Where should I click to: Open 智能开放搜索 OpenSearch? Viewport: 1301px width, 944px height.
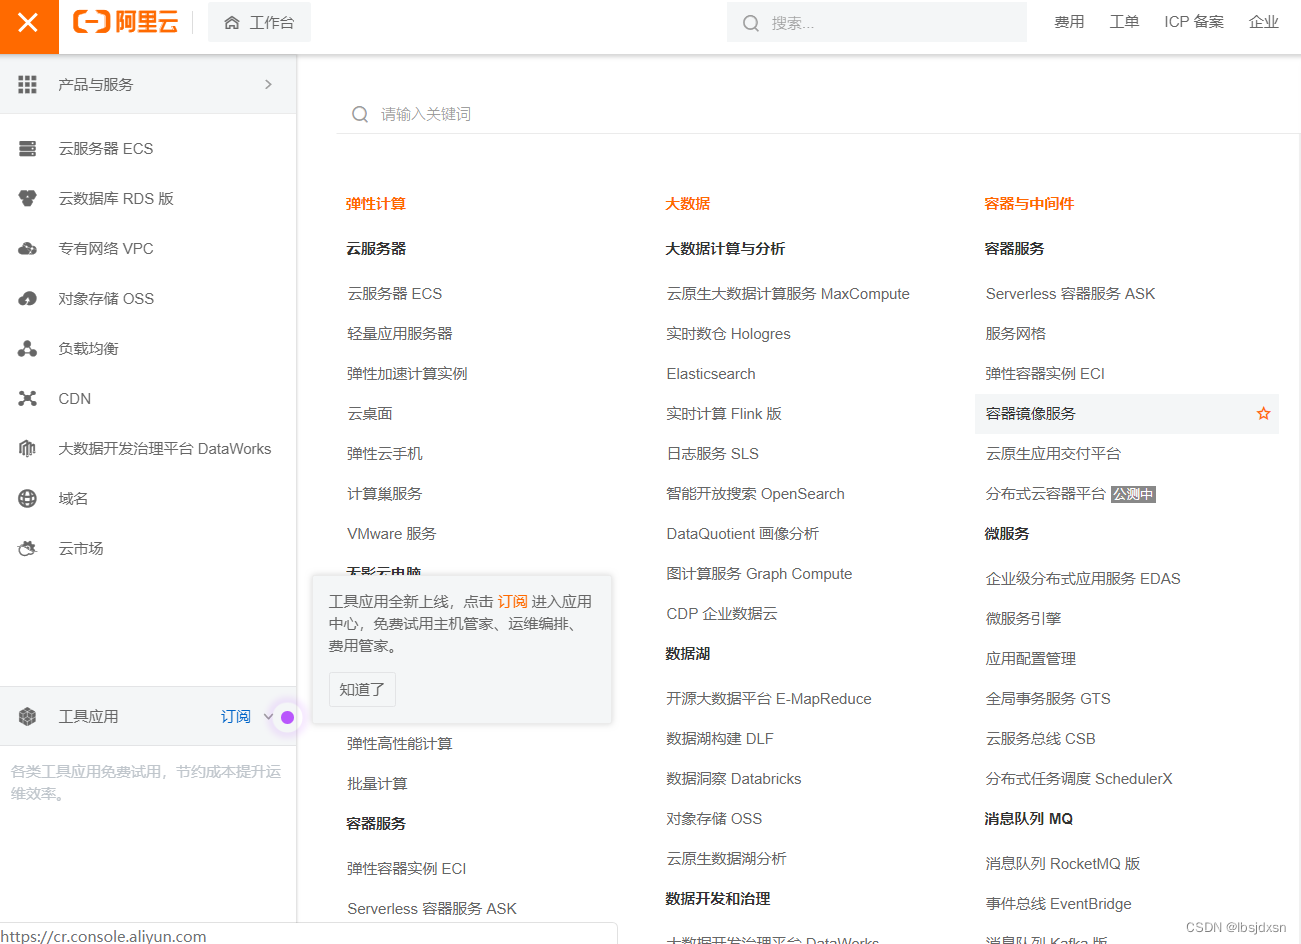756,494
